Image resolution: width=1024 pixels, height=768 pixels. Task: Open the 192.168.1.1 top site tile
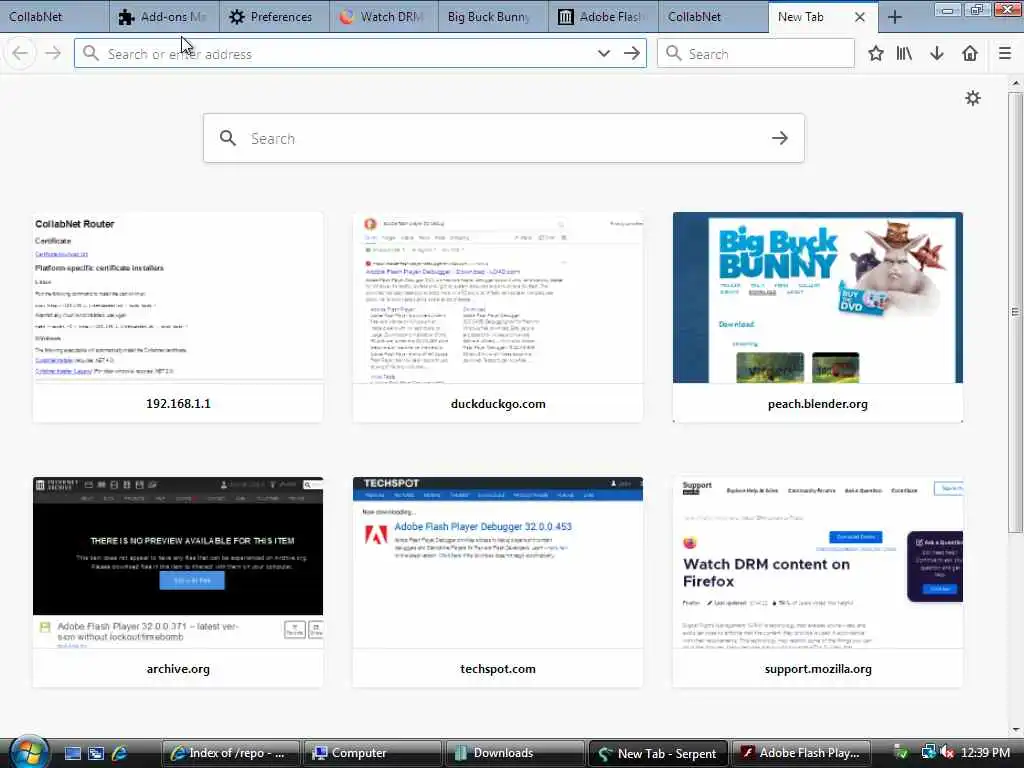178,317
